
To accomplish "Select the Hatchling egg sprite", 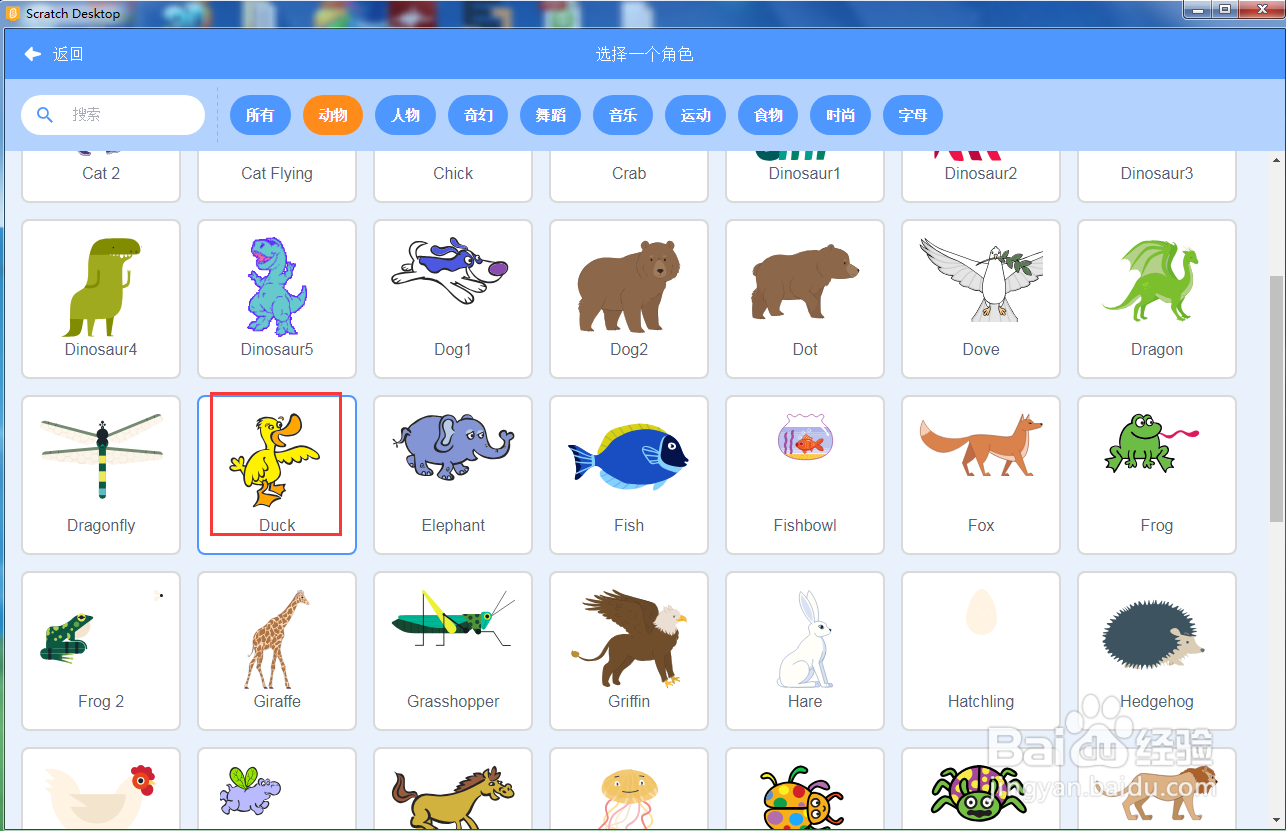I will [x=981, y=651].
